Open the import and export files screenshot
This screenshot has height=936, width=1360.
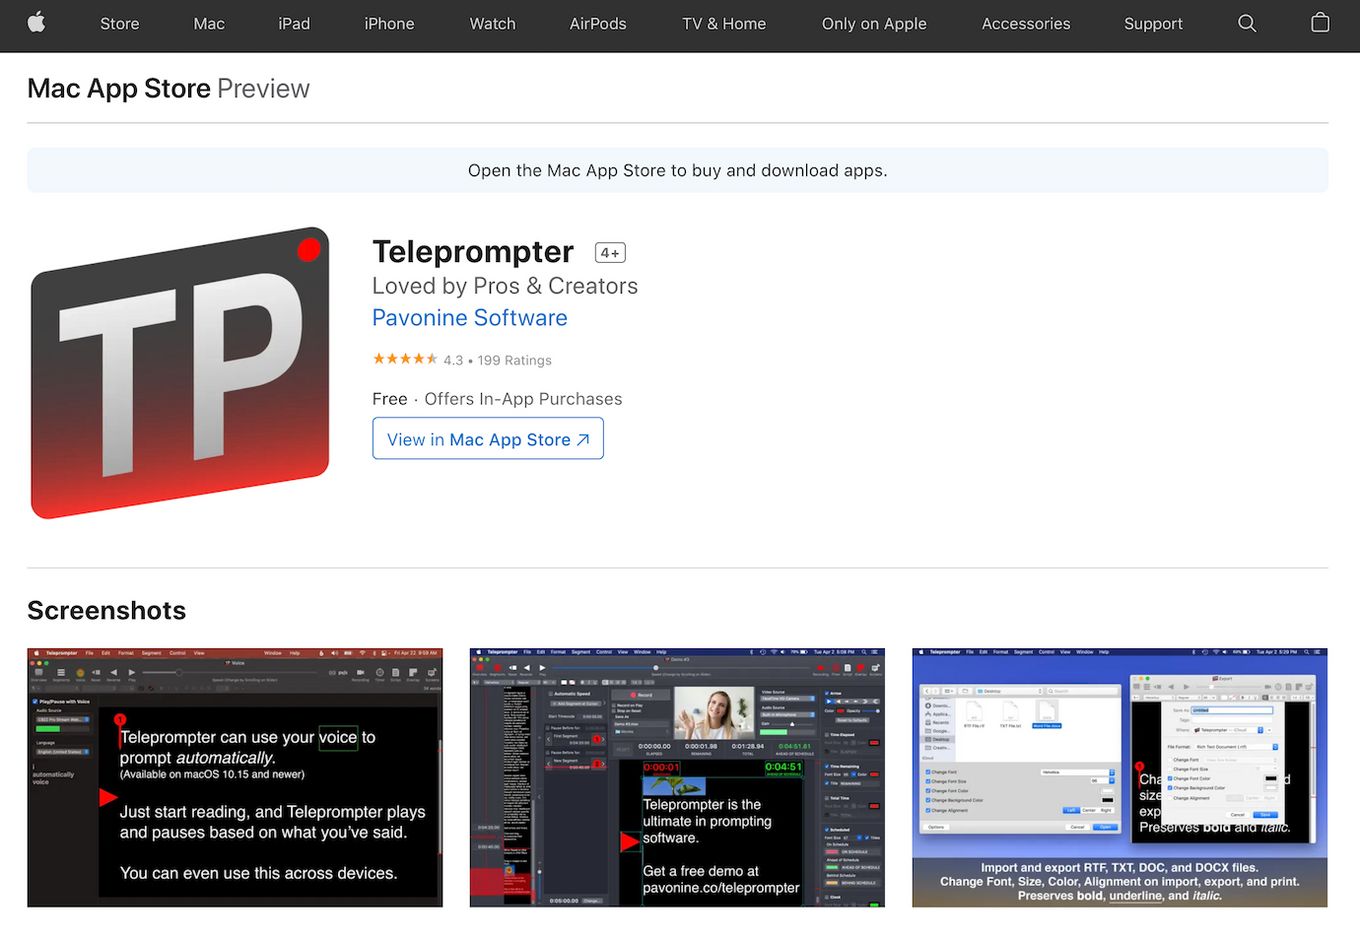pyautogui.click(x=1120, y=778)
